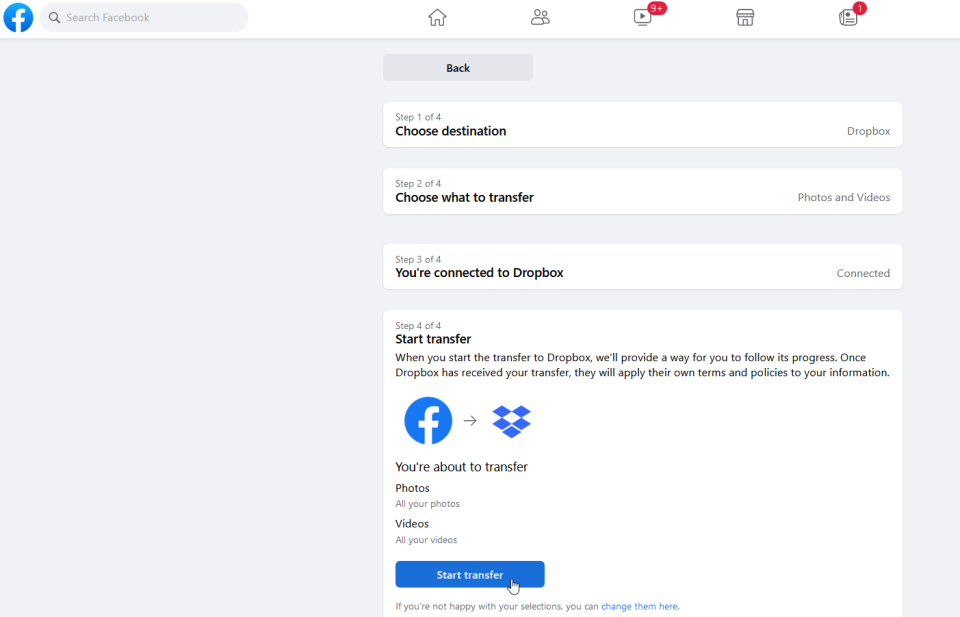Click the large Facebook logo in Step 4
The height and width of the screenshot is (617, 960).
(x=428, y=421)
